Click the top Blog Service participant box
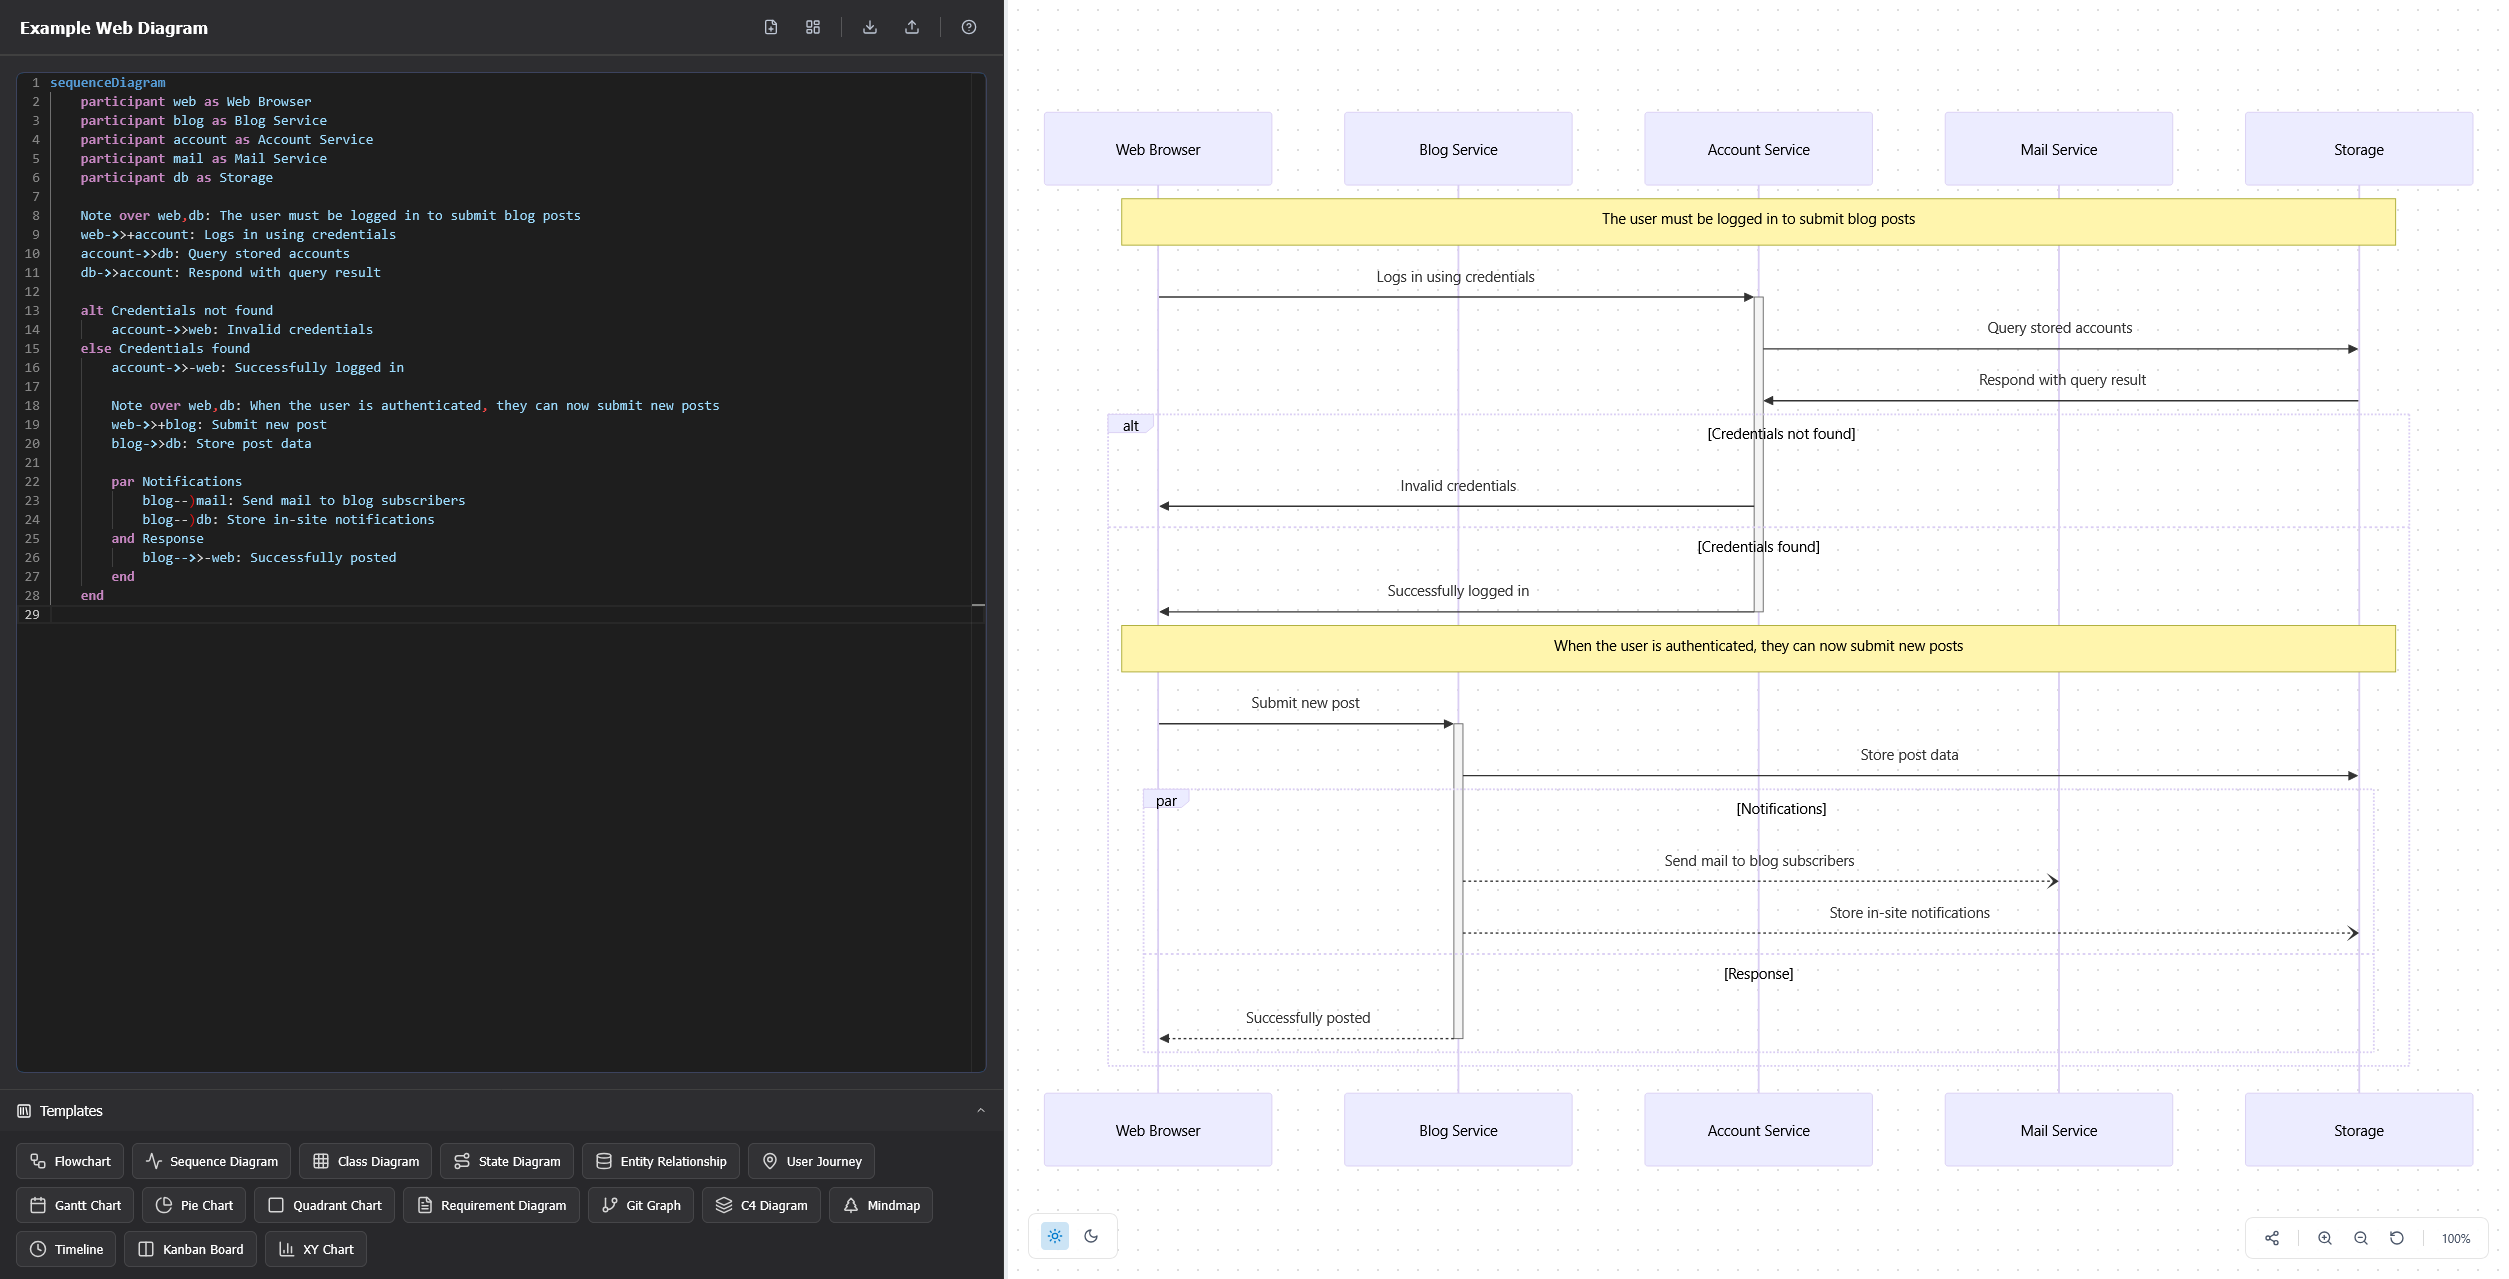Image resolution: width=2509 pixels, height=1279 pixels. point(1458,149)
